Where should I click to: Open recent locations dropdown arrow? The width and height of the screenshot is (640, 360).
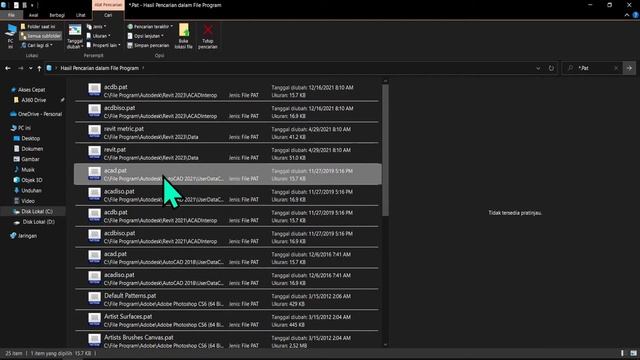(x=30, y=68)
